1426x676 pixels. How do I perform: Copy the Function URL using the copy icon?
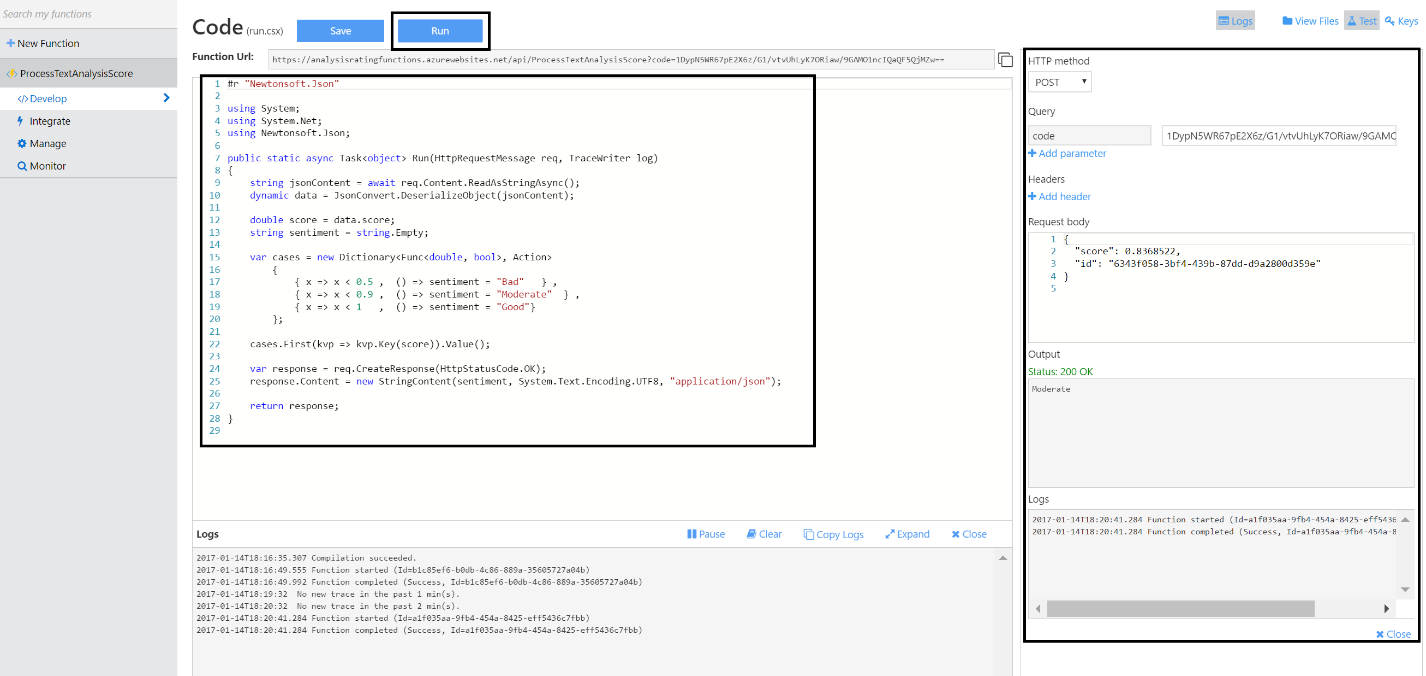(x=1005, y=60)
